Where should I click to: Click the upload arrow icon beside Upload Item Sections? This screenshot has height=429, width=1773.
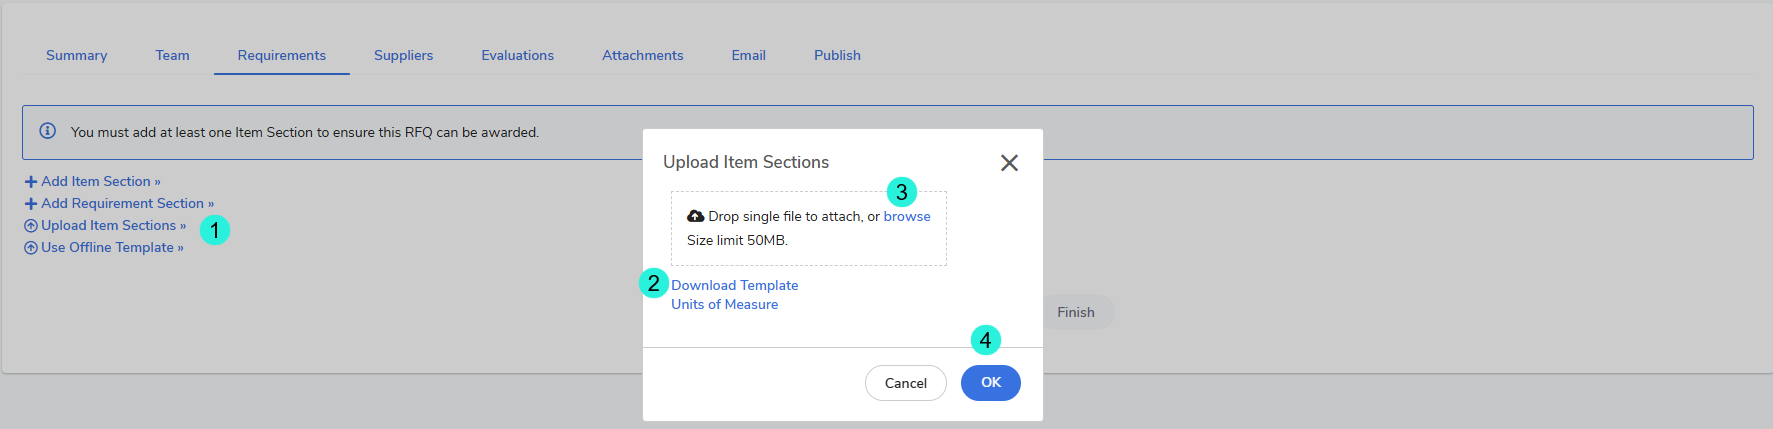click(x=31, y=226)
